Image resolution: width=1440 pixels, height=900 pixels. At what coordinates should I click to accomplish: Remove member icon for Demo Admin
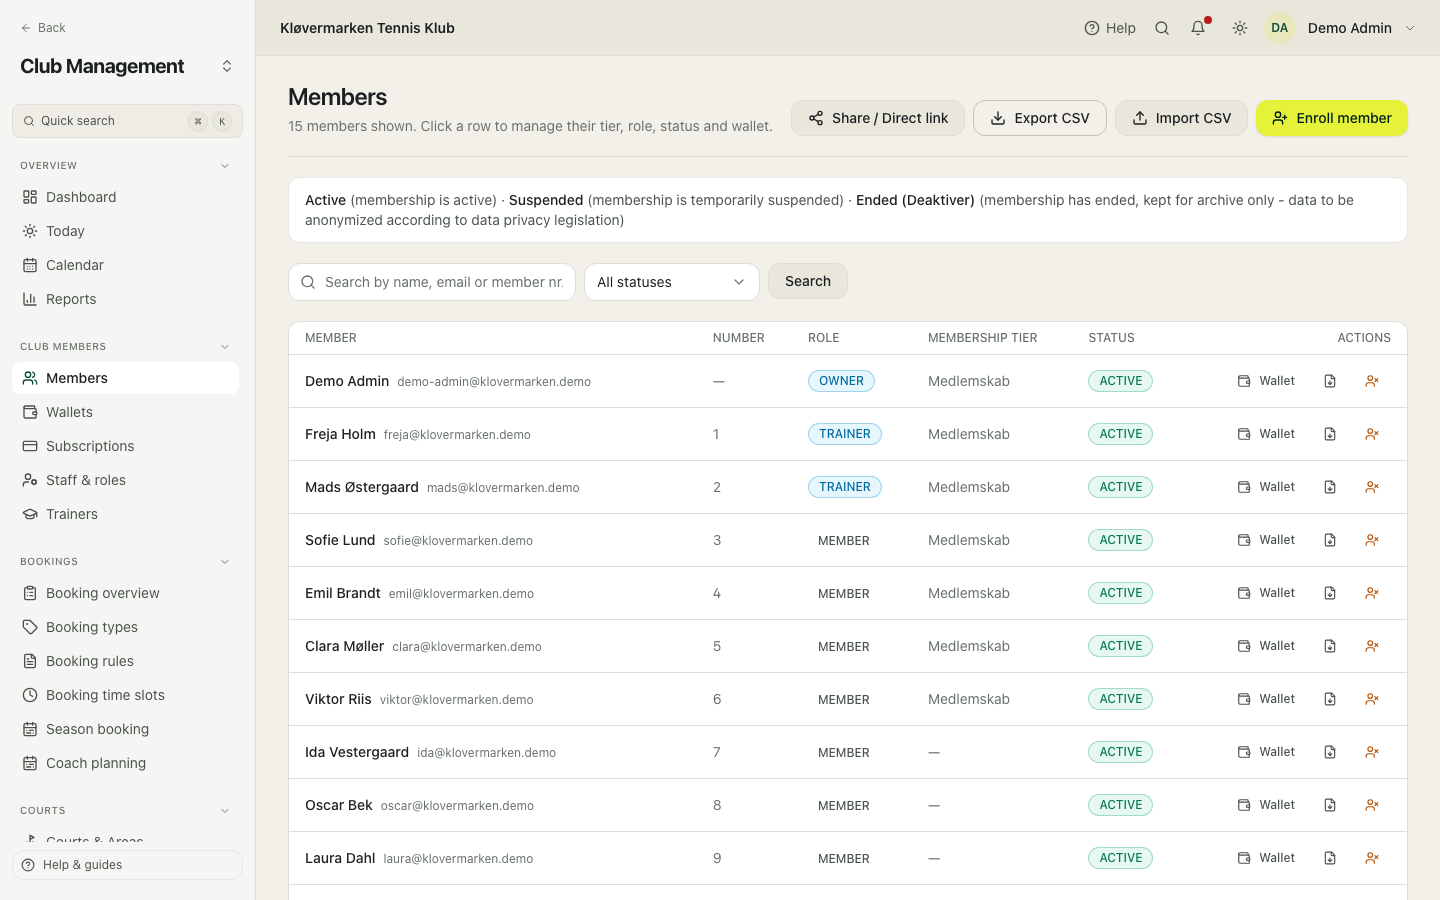pos(1372,381)
